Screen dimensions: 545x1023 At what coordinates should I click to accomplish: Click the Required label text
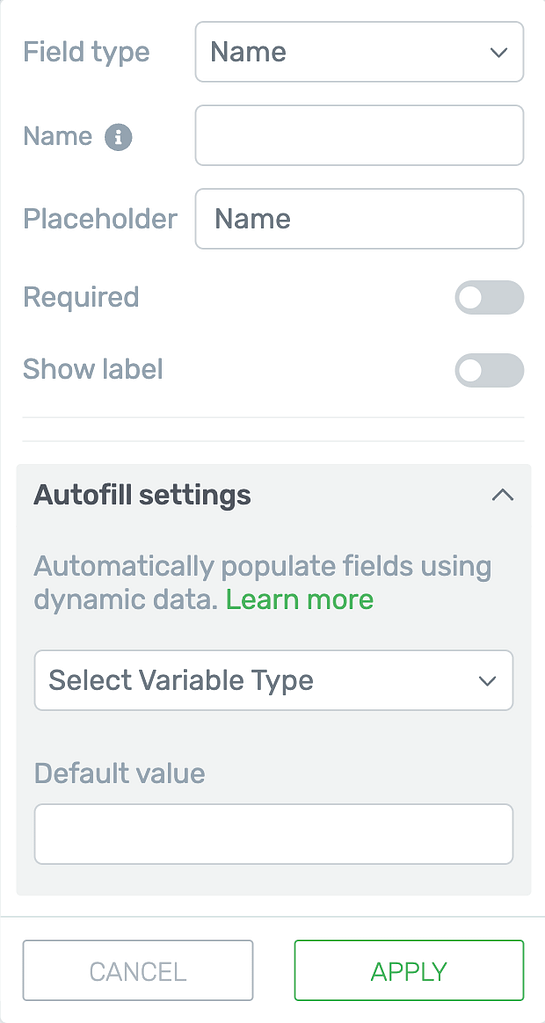pos(81,297)
